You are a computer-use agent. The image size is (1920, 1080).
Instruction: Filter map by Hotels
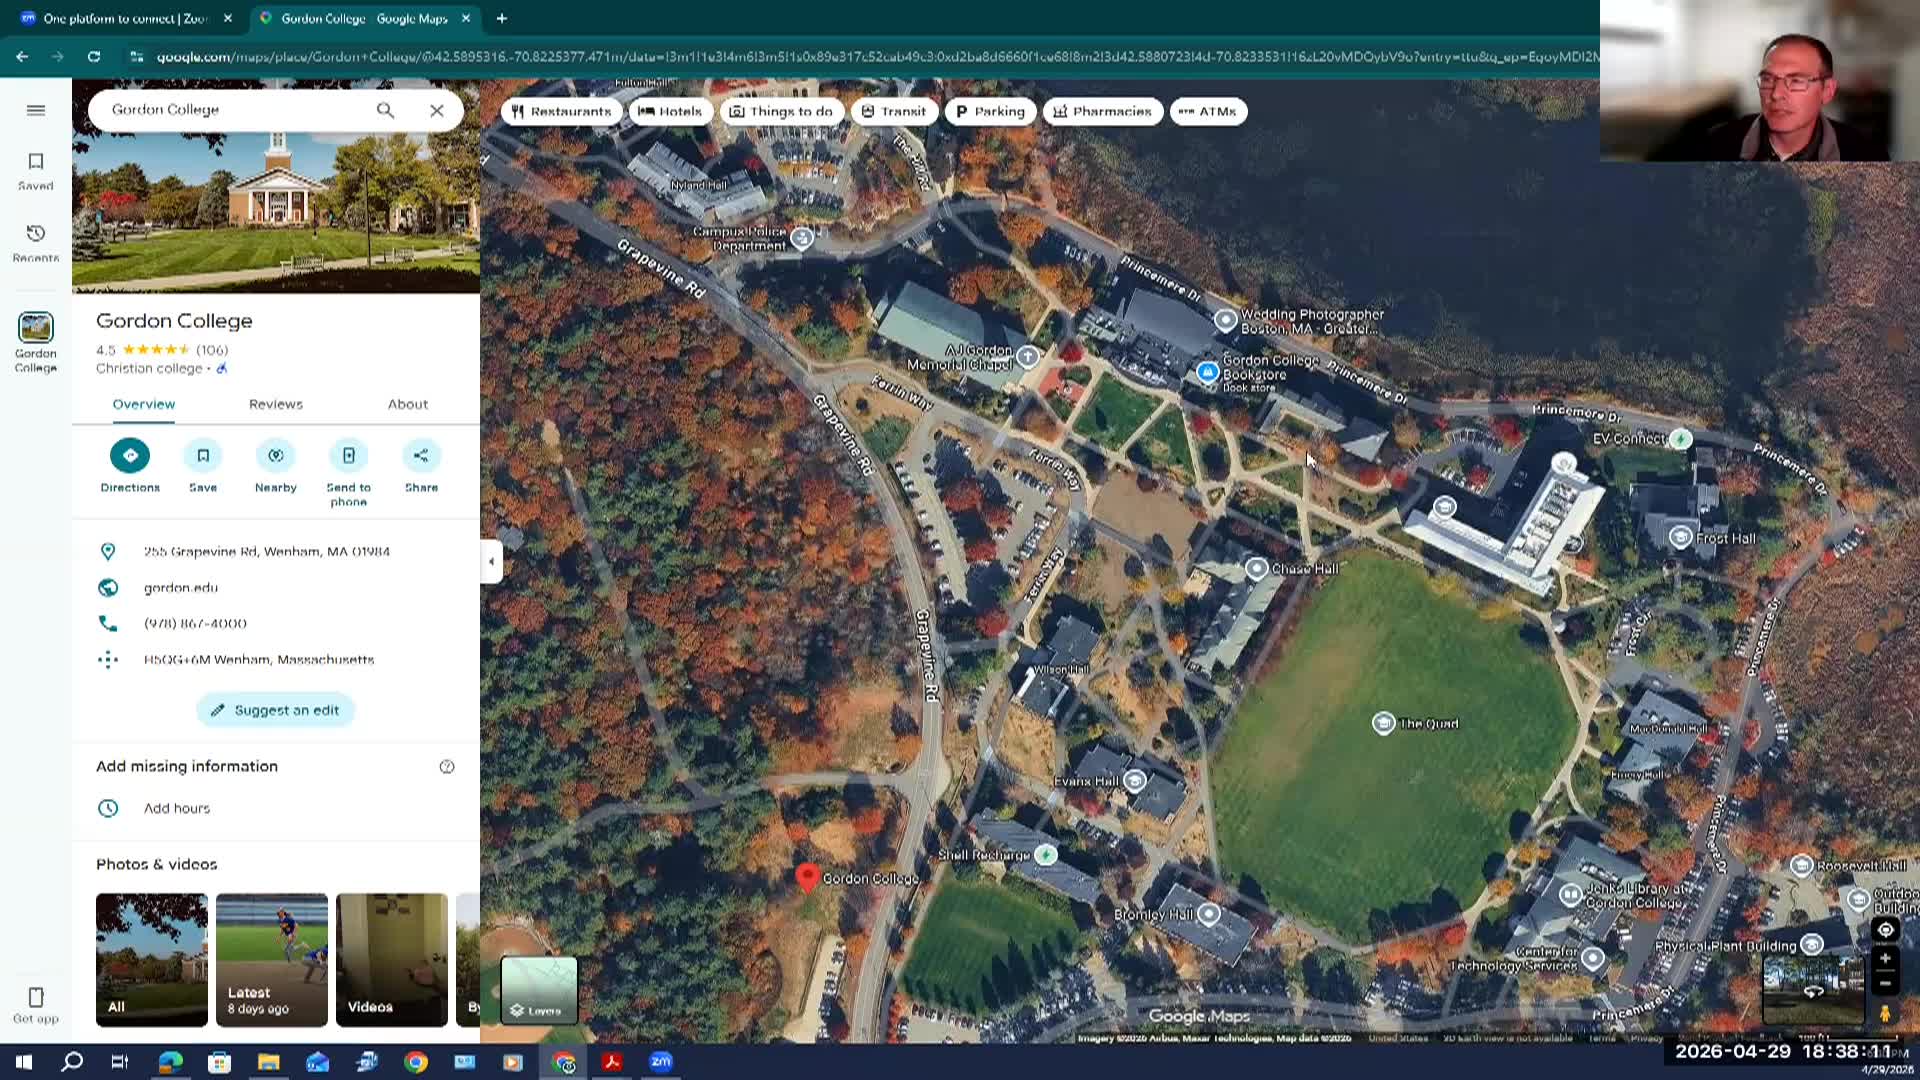(670, 111)
